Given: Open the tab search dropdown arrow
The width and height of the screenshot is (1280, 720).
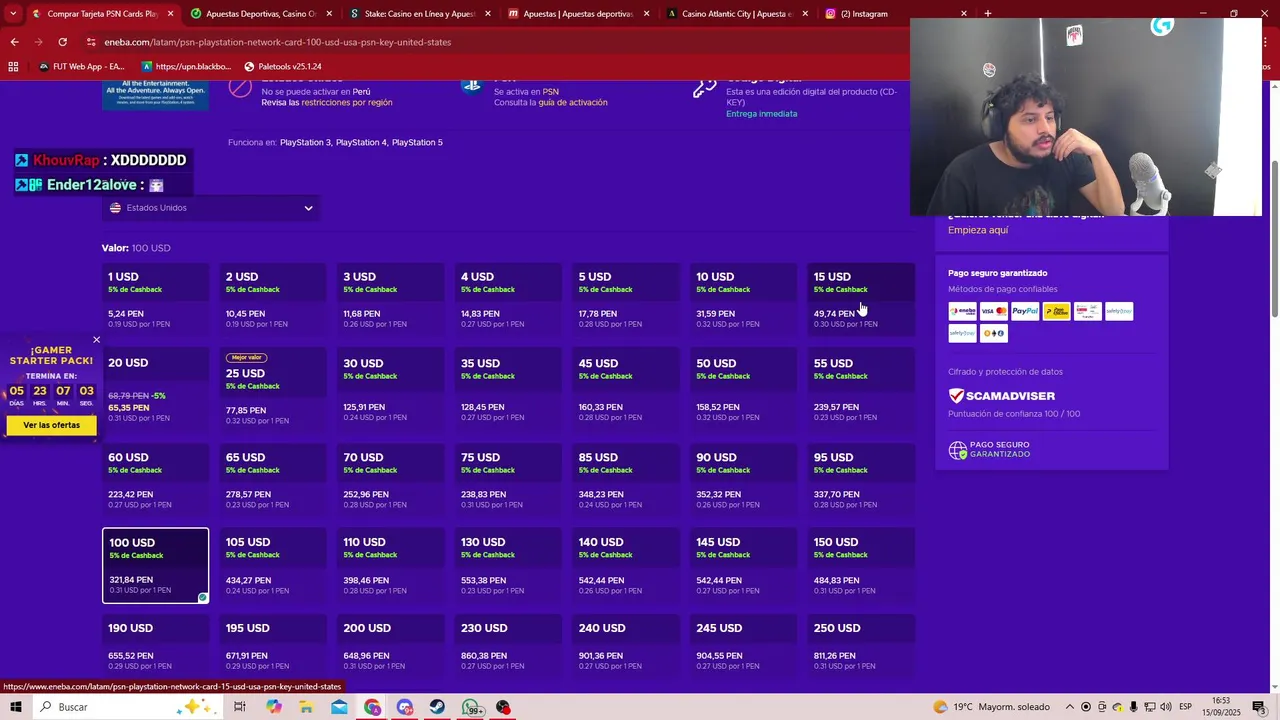Looking at the screenshot, I should pos(13,14).
